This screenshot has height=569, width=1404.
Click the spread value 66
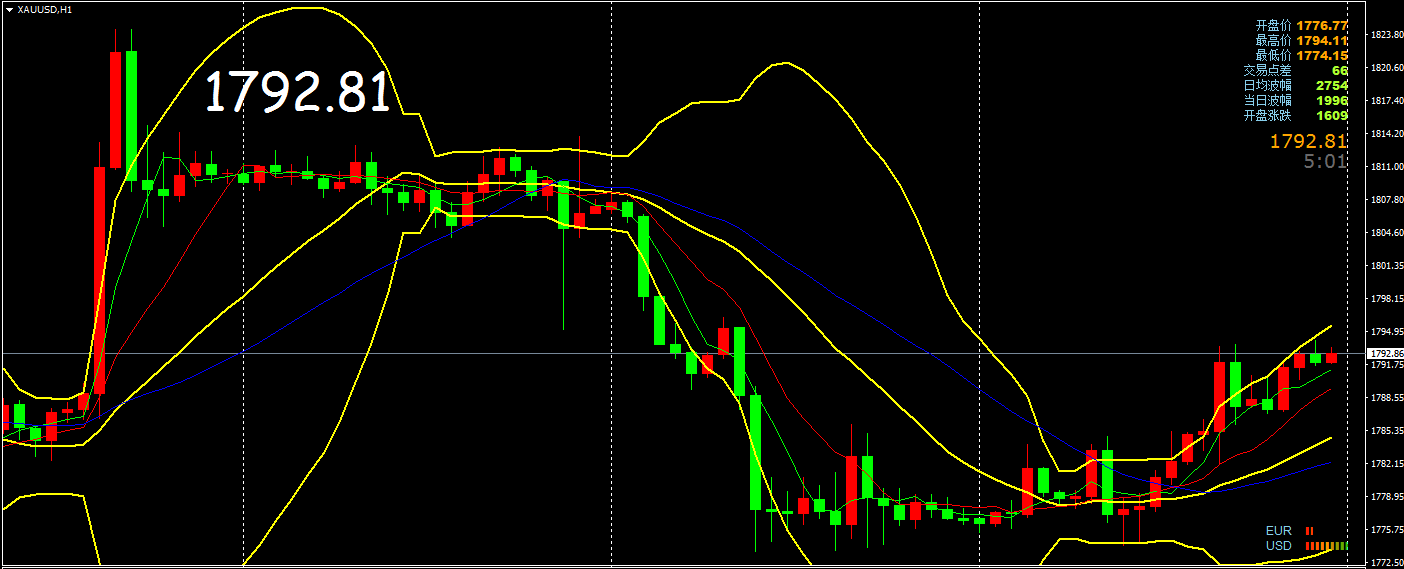[1340, 70]
